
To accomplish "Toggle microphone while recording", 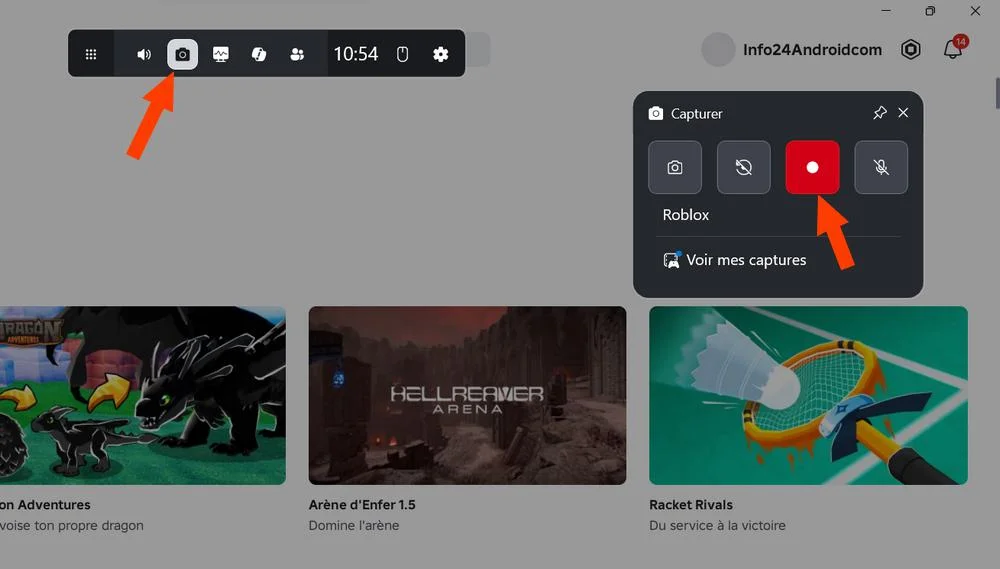I will [x=881, y=167].
